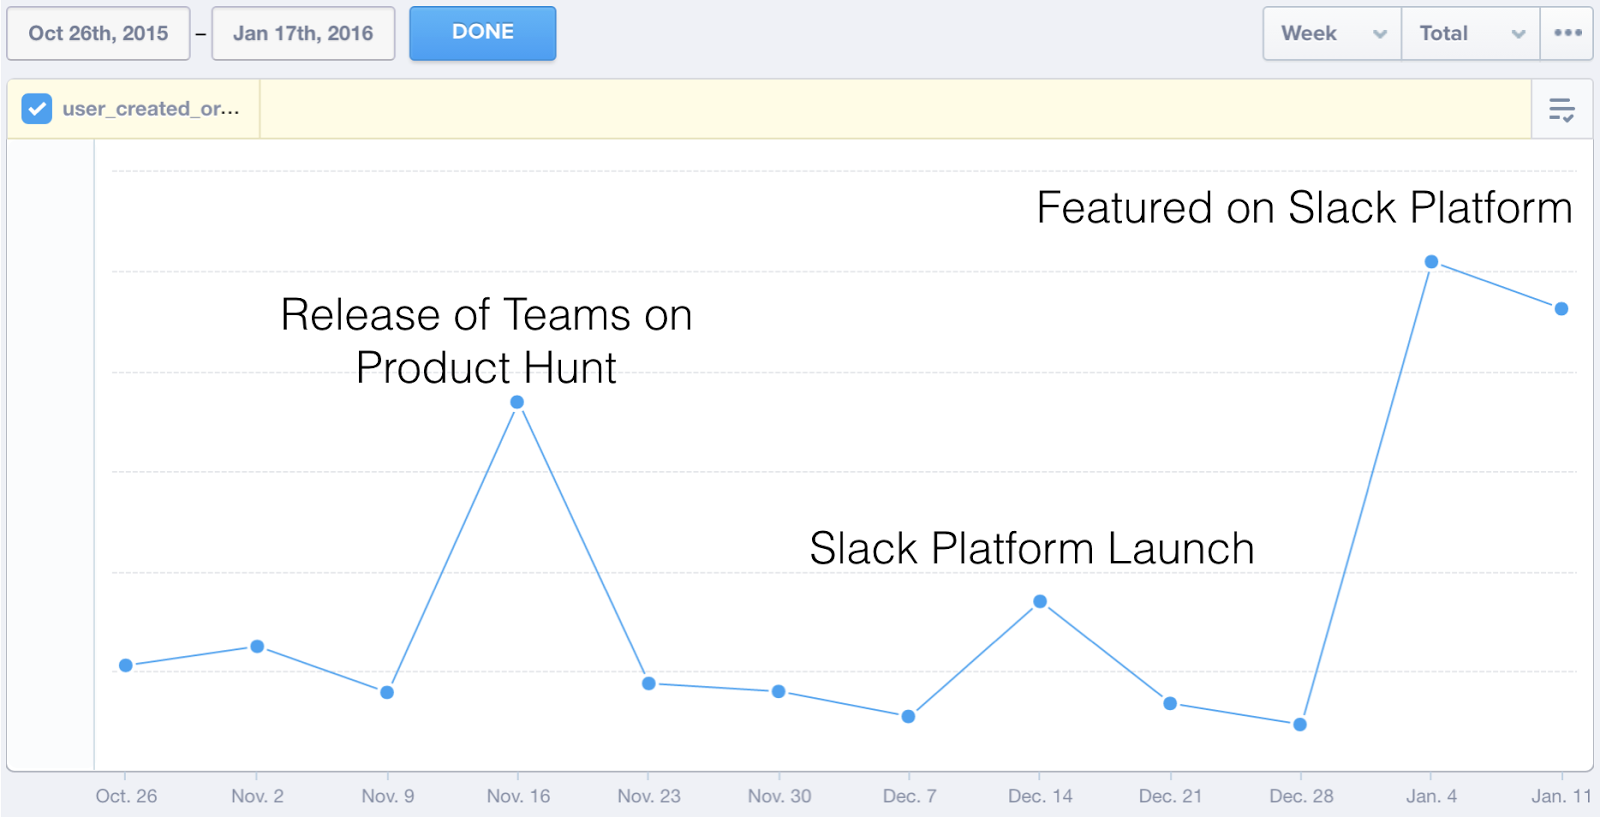Select the Nov. 16 peak data point
The height and width of the screenshot is (817, 1600).
point(517,402)
